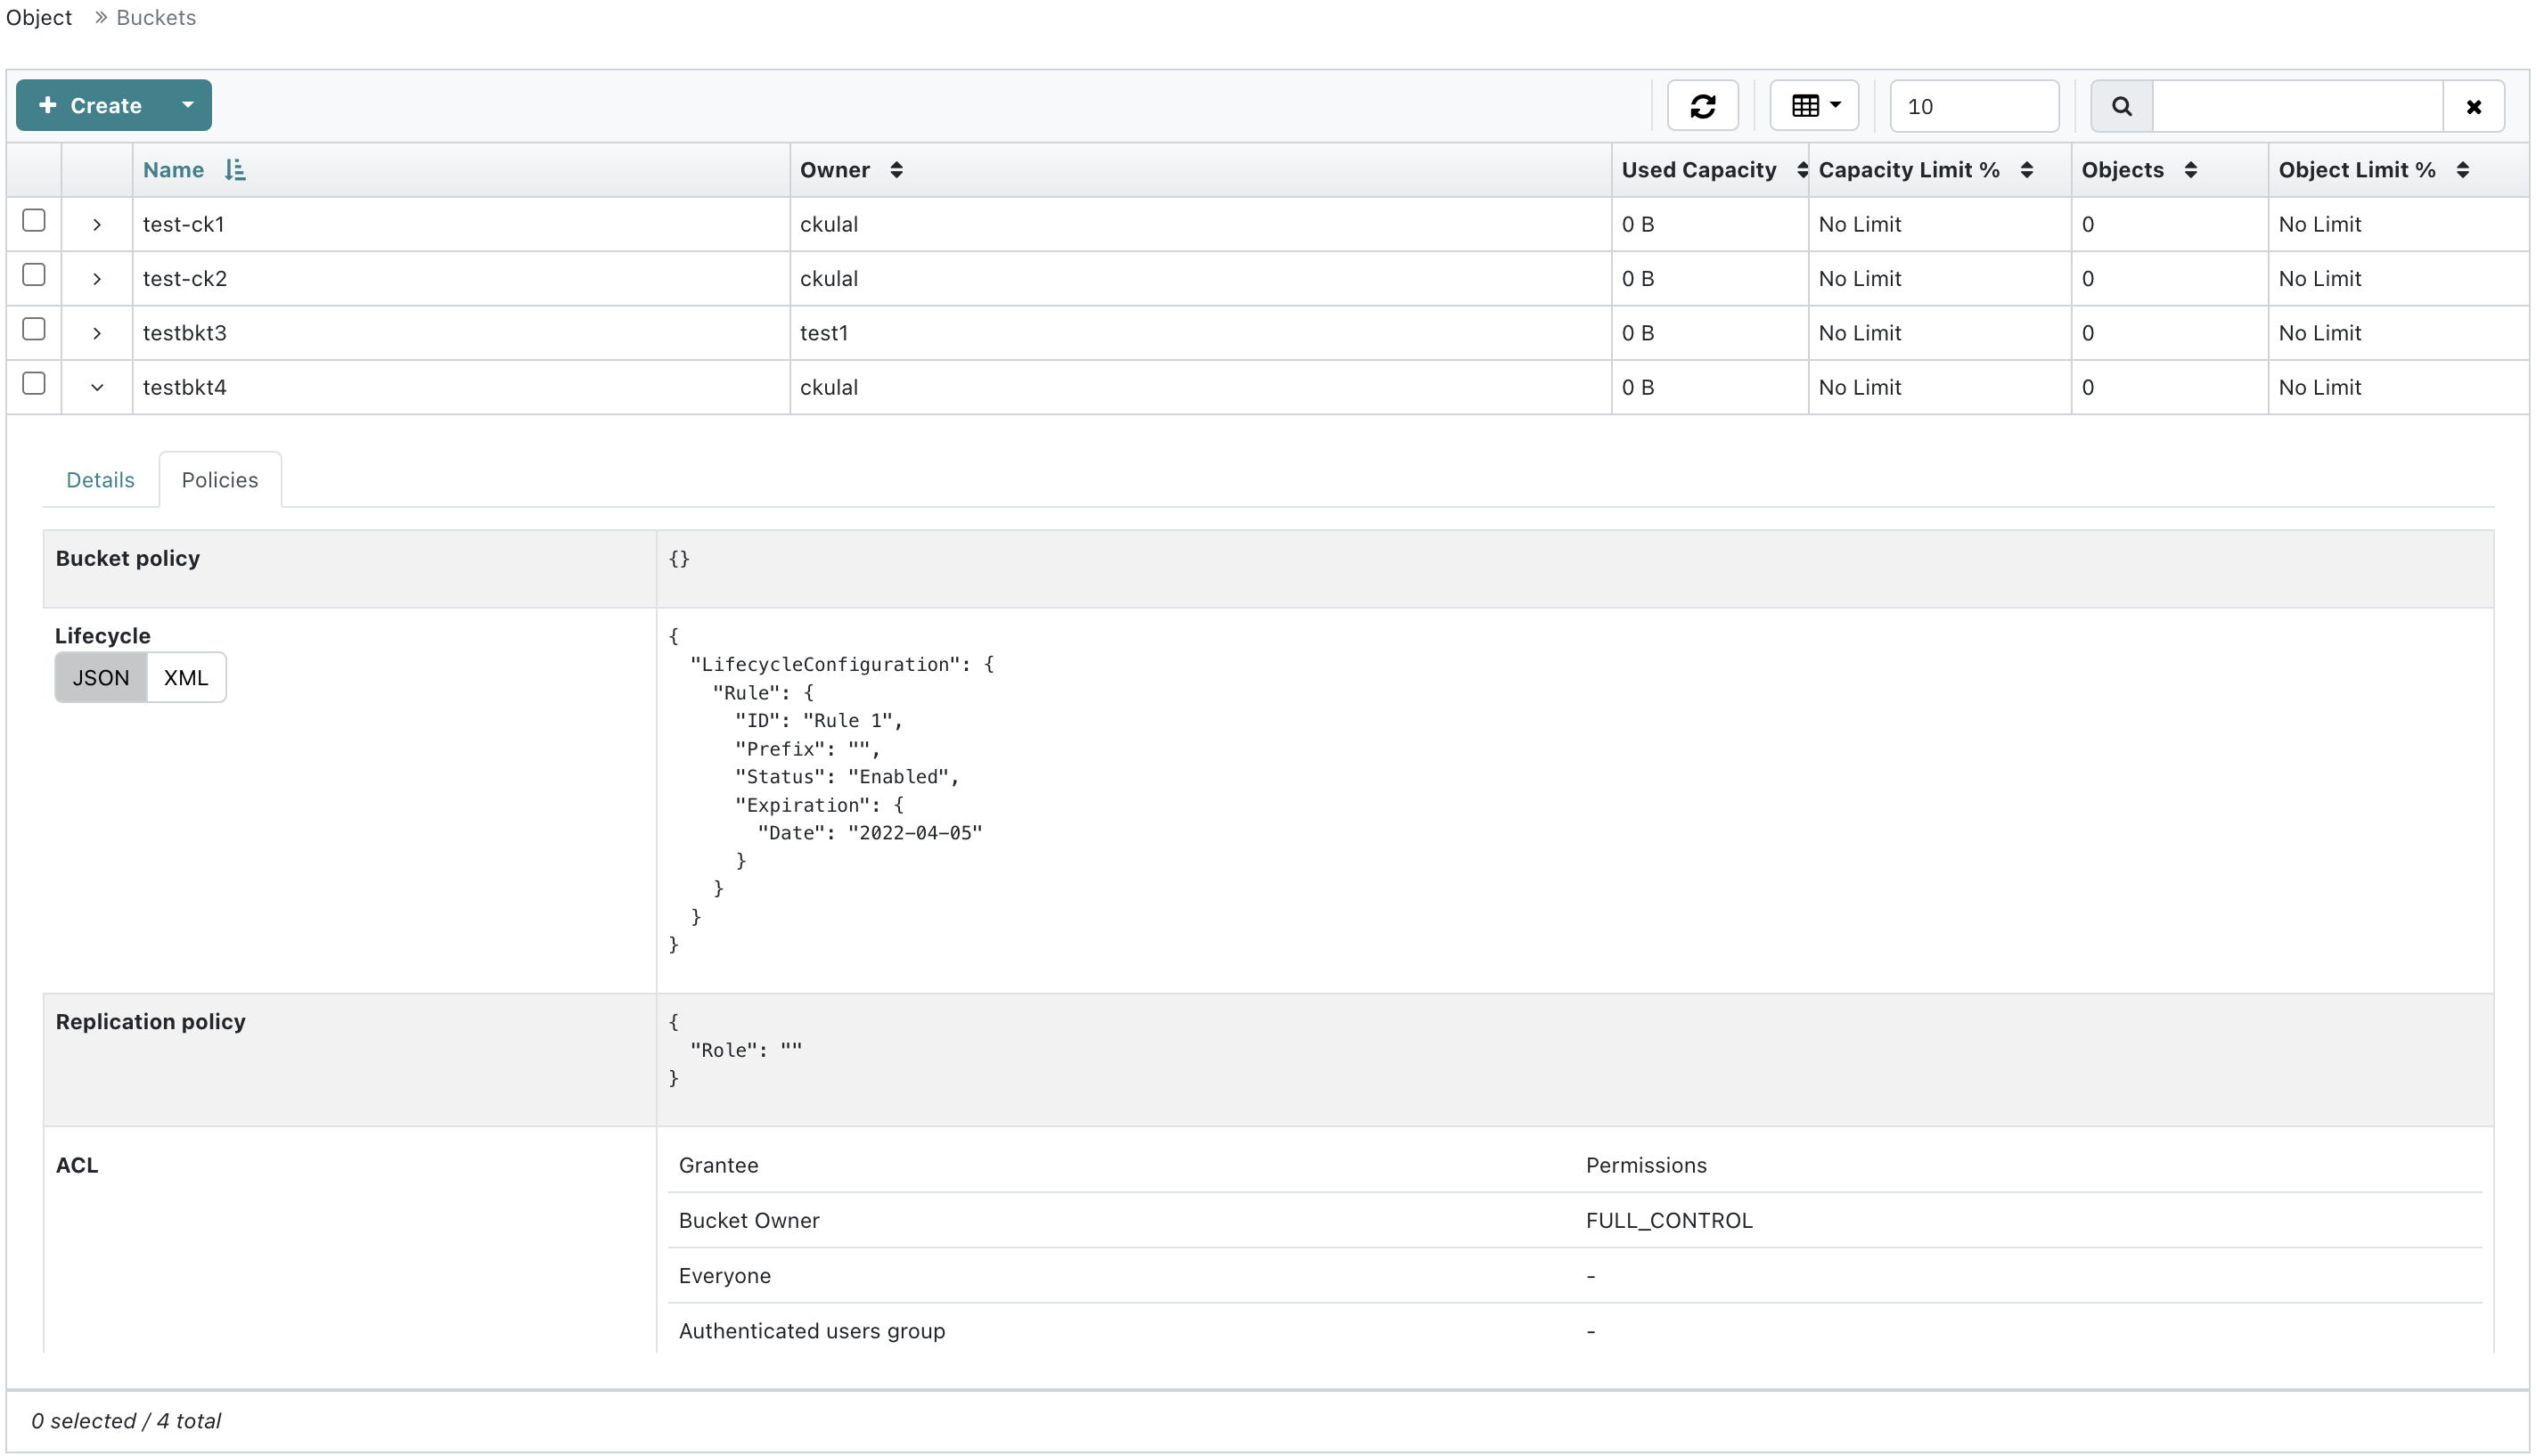Click the page size input showing 10
The height and width of the screenshot is (1456, 2536).
point(1973,106)
